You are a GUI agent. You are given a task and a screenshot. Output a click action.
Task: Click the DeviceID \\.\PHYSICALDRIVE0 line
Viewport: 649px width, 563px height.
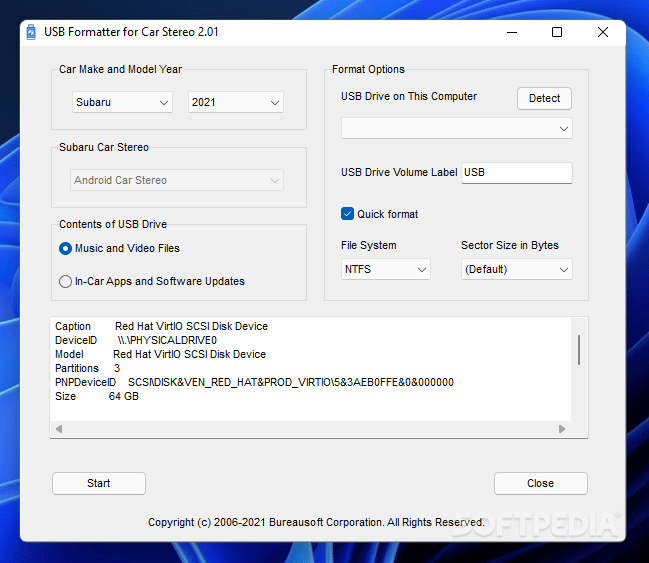pyautogui.click(x=136, y=340)
